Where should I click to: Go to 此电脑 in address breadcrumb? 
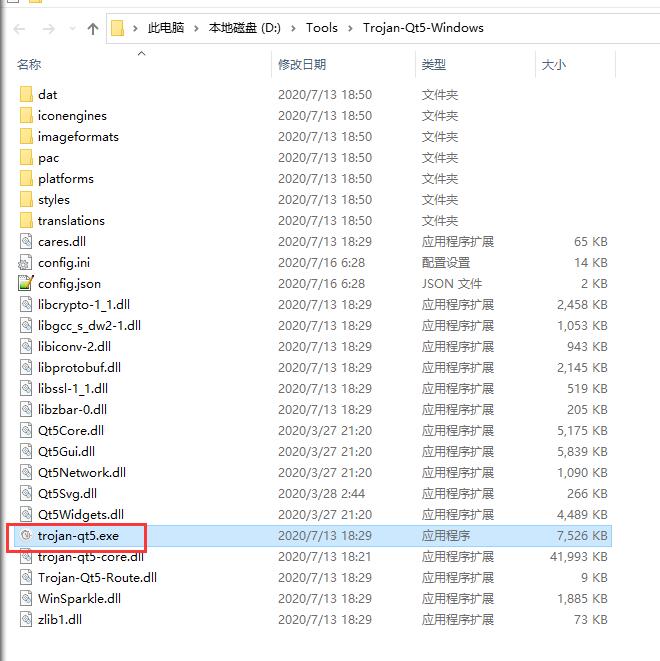click(x=166, y=28)
